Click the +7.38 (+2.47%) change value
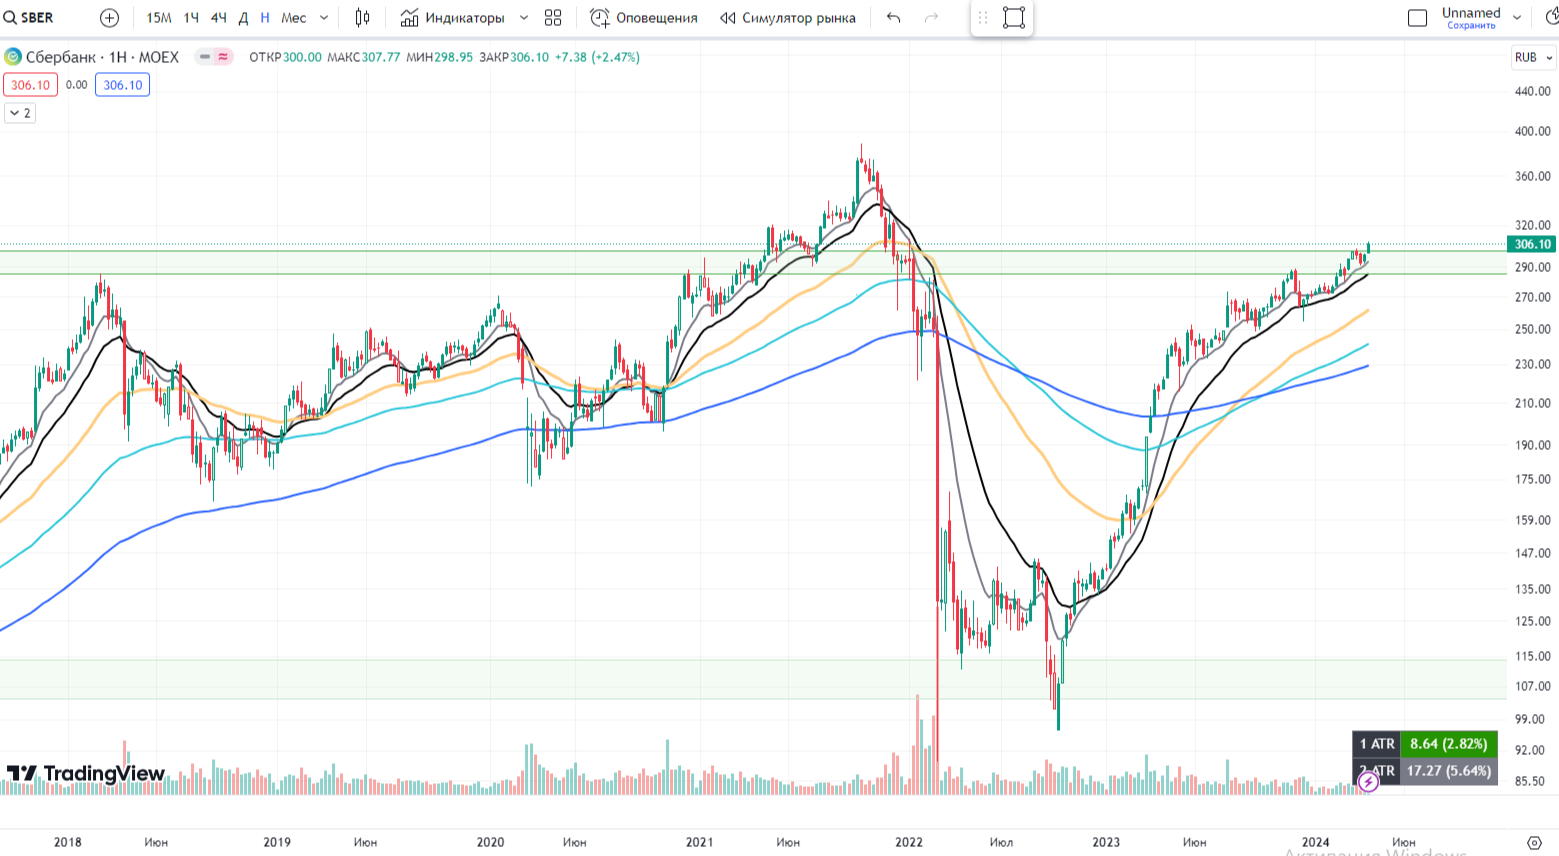This screenshot has width=1559, height=856. coord(597,57)
